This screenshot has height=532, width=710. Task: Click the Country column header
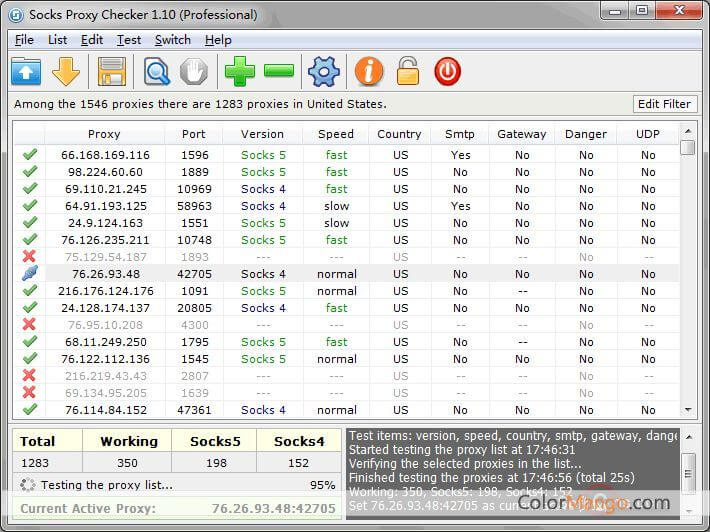click(399, 134)
